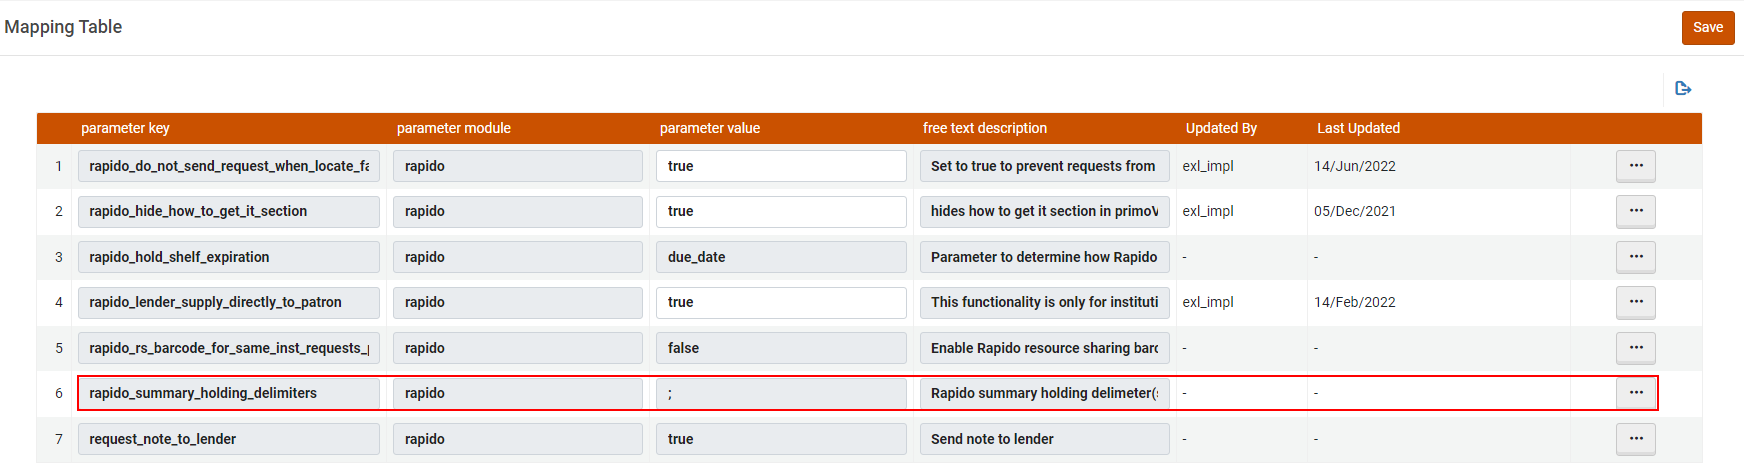The image size is (1744, 476).
Task: Select the rapido_summary_holding_delimiters key field
Action: (228, 393)
